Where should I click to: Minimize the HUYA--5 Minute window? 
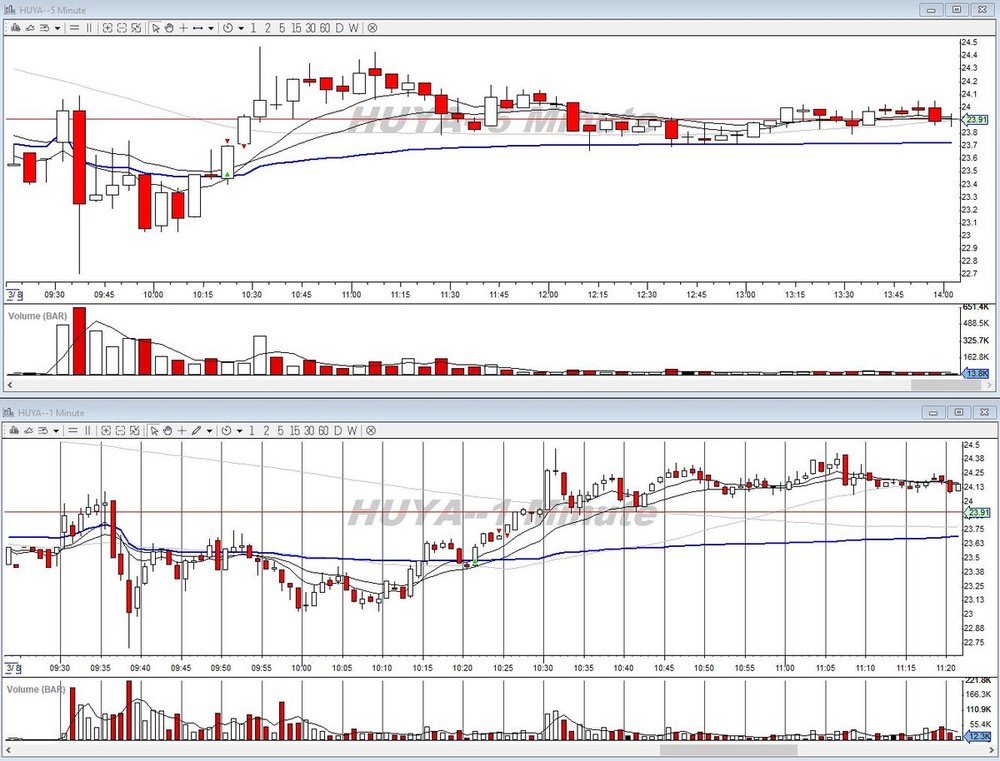932,10
